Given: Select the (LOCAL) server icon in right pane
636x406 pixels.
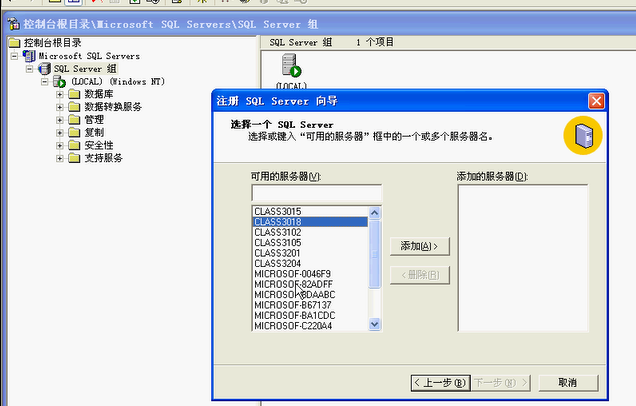Looking at the screenshot, I should [291, 66].
